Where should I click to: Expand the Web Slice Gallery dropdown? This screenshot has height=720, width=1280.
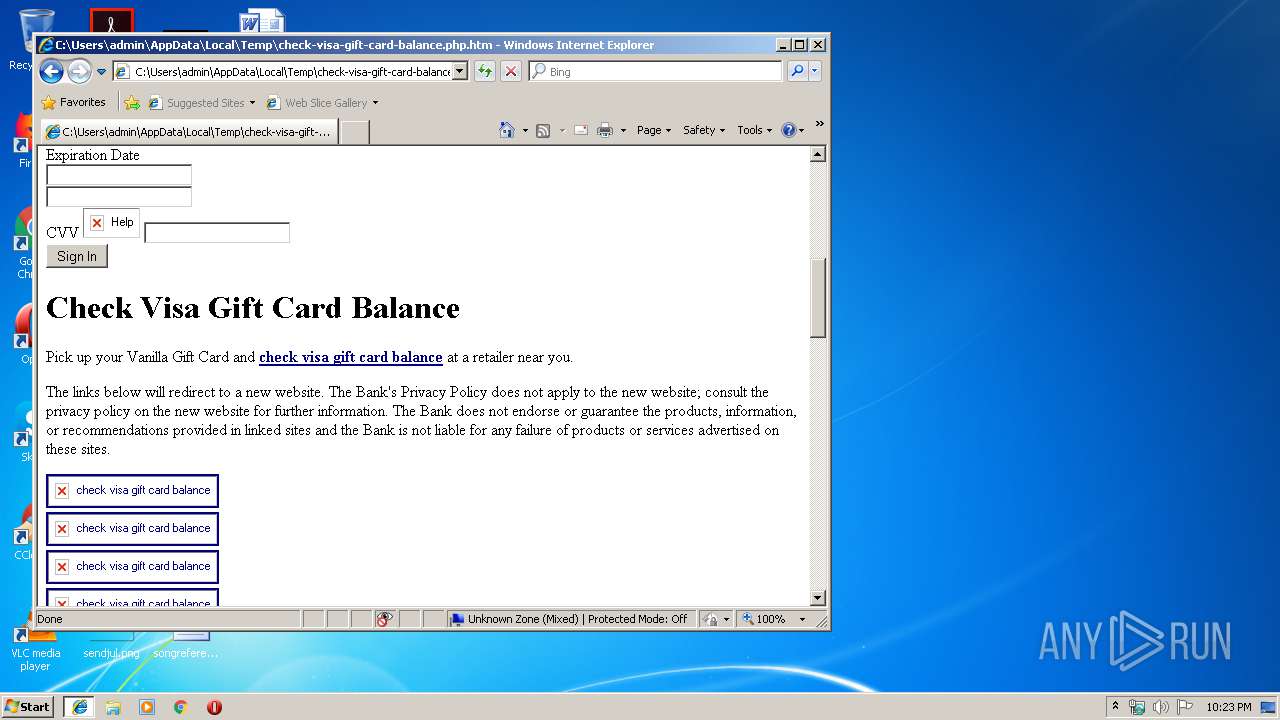(x=375, y=103)
